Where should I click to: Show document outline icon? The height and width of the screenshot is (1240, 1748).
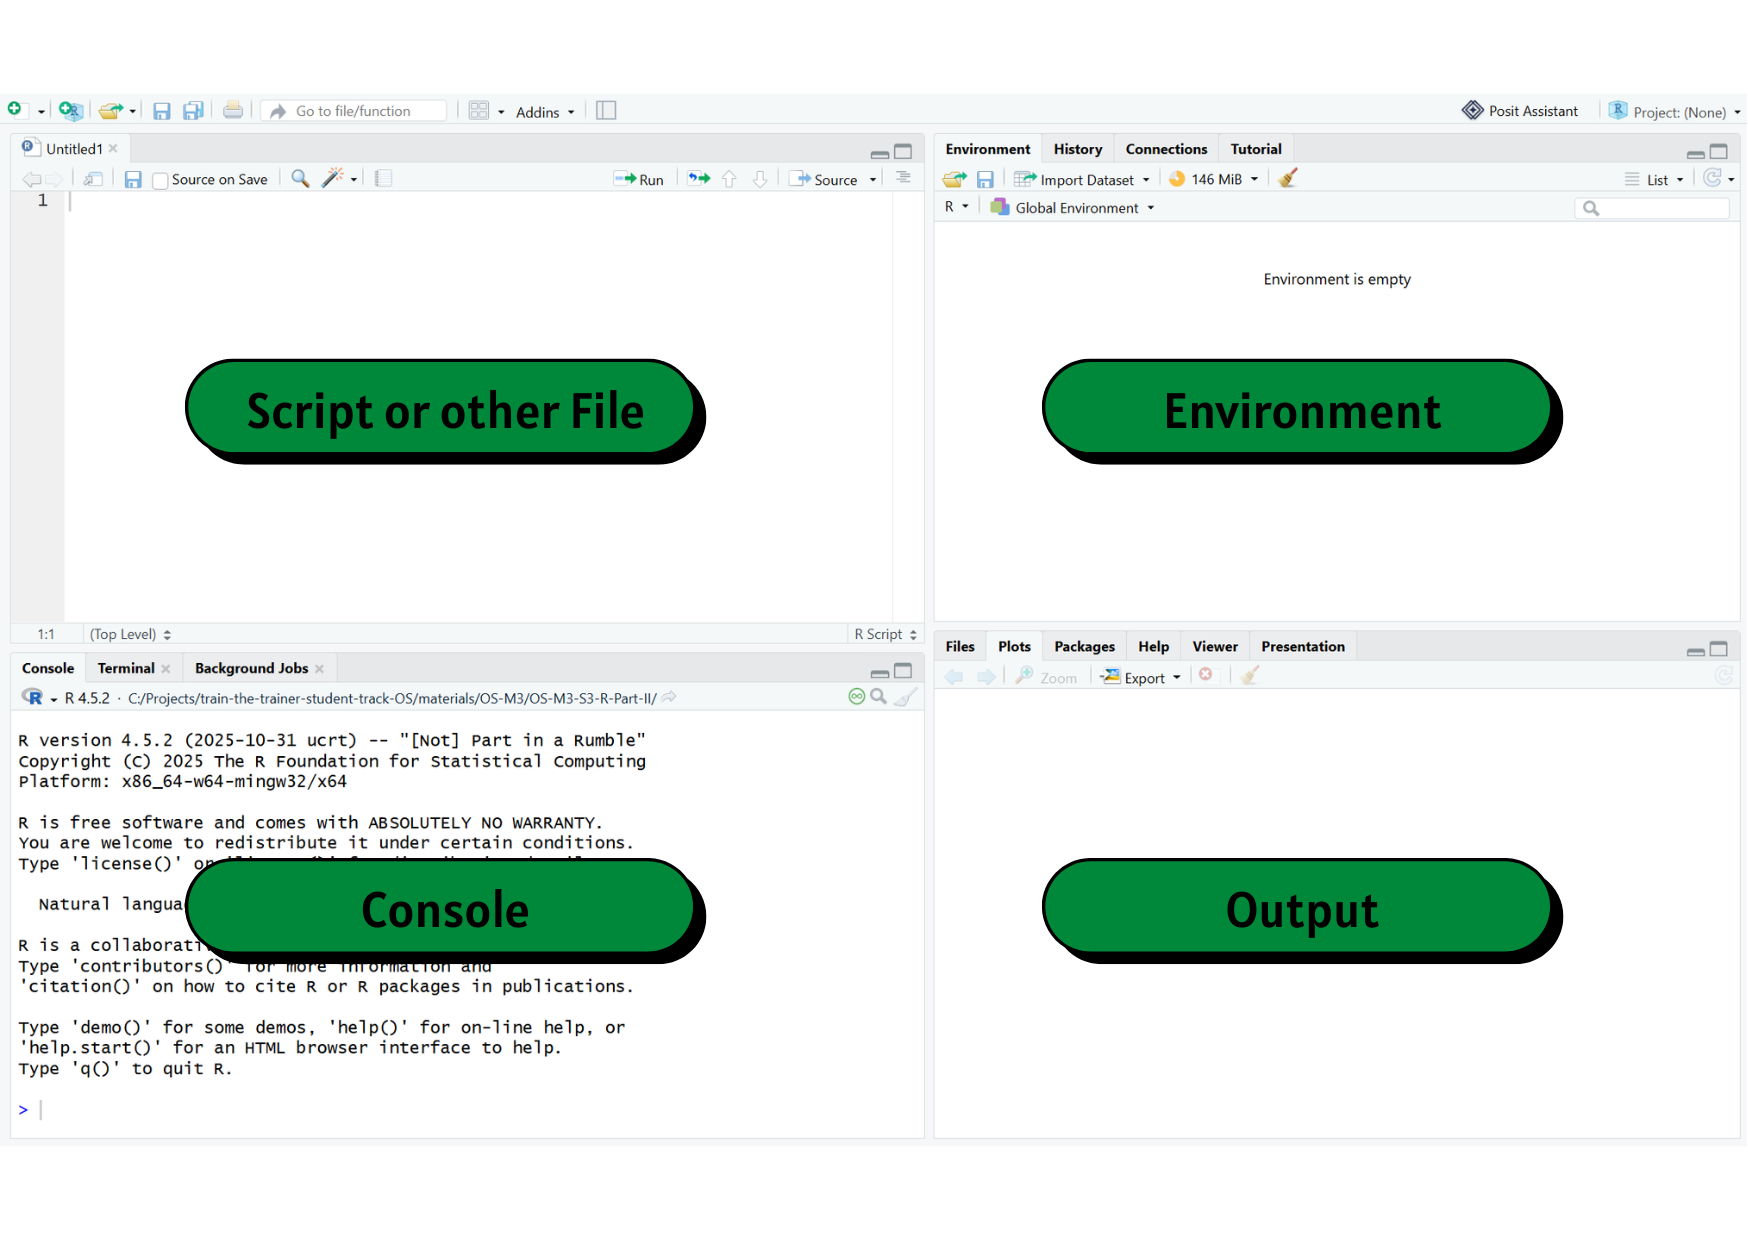(903, 178)
